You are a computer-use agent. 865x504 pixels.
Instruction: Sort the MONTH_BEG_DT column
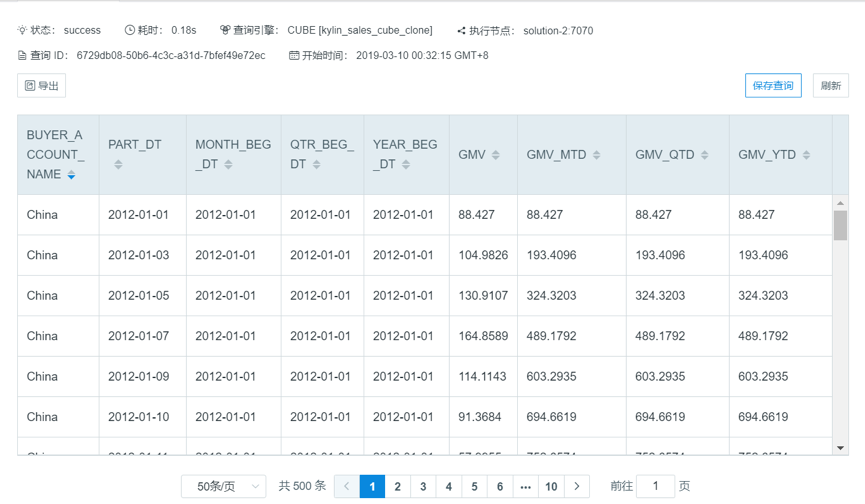pyautogui.click(x=228, y=164)
